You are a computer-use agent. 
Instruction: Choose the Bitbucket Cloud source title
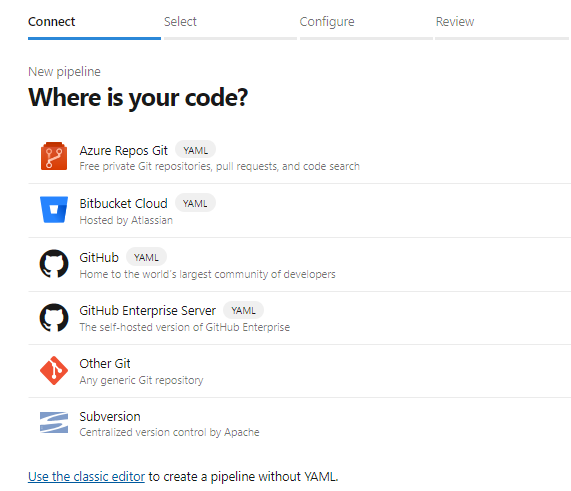(x=123, y=203)
